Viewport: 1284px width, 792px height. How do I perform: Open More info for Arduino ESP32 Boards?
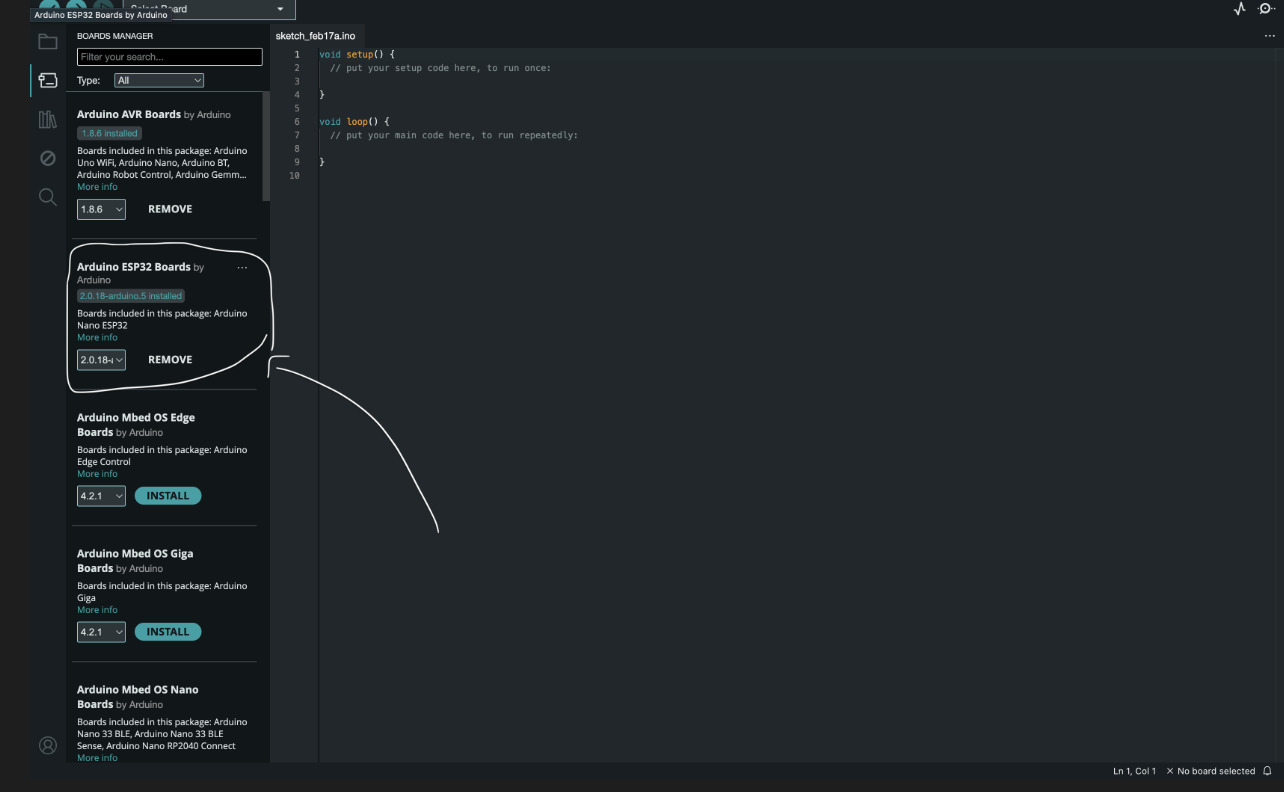97,338
